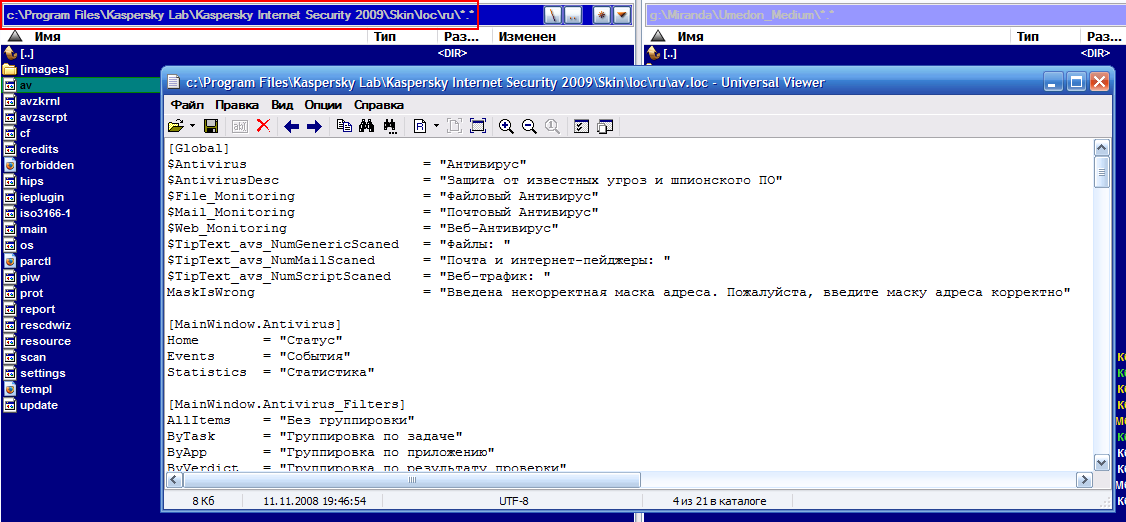Viewport: 1126px width, 522px height.
Task: Open left panel history dropdown arrow
Action: pos(621,15)
